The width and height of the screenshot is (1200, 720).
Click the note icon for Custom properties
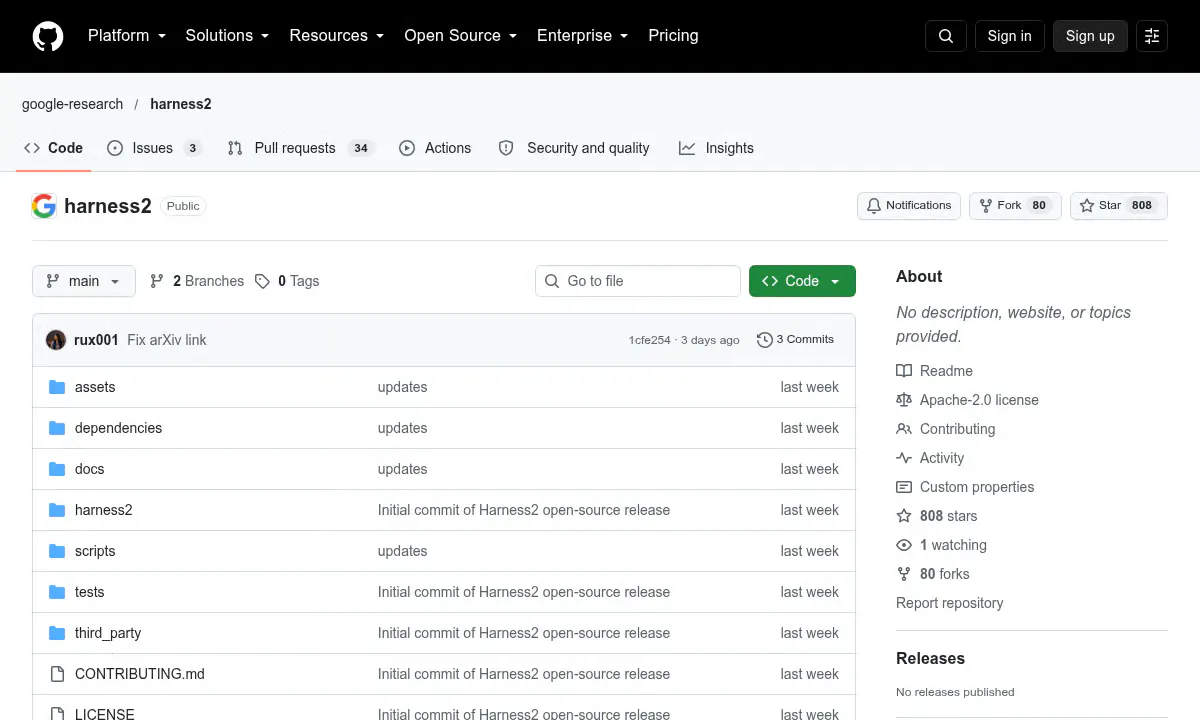[904, 487]
